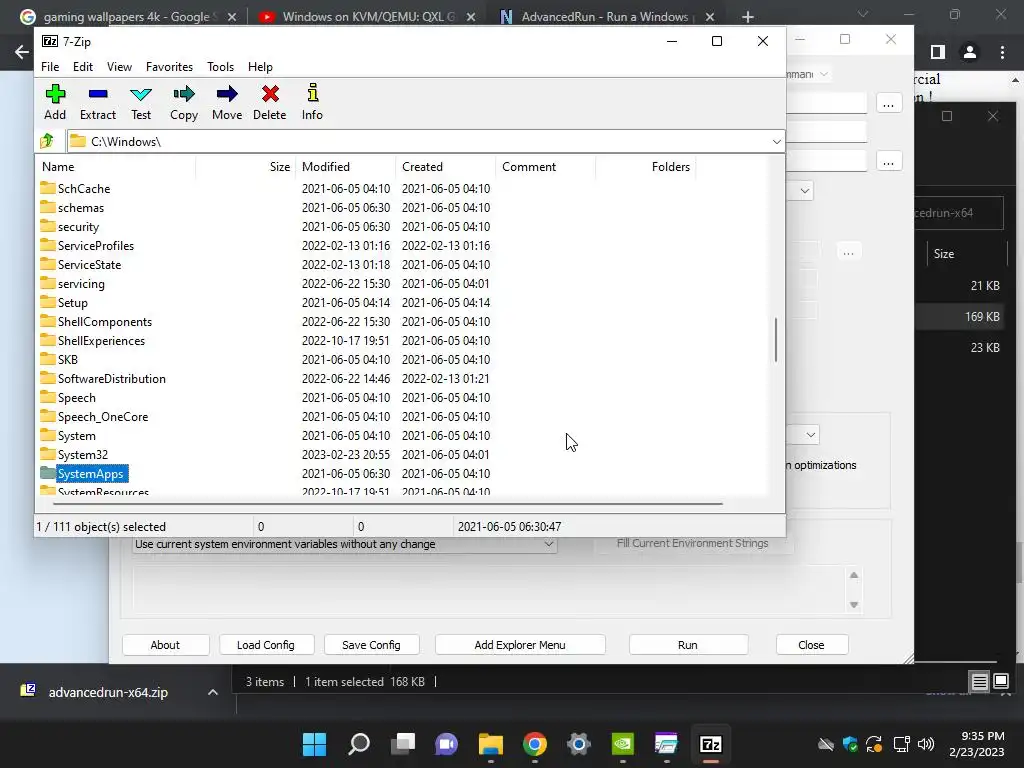
Task: Open Settings gear on the taskbar
Action: [x=579, y=744]
